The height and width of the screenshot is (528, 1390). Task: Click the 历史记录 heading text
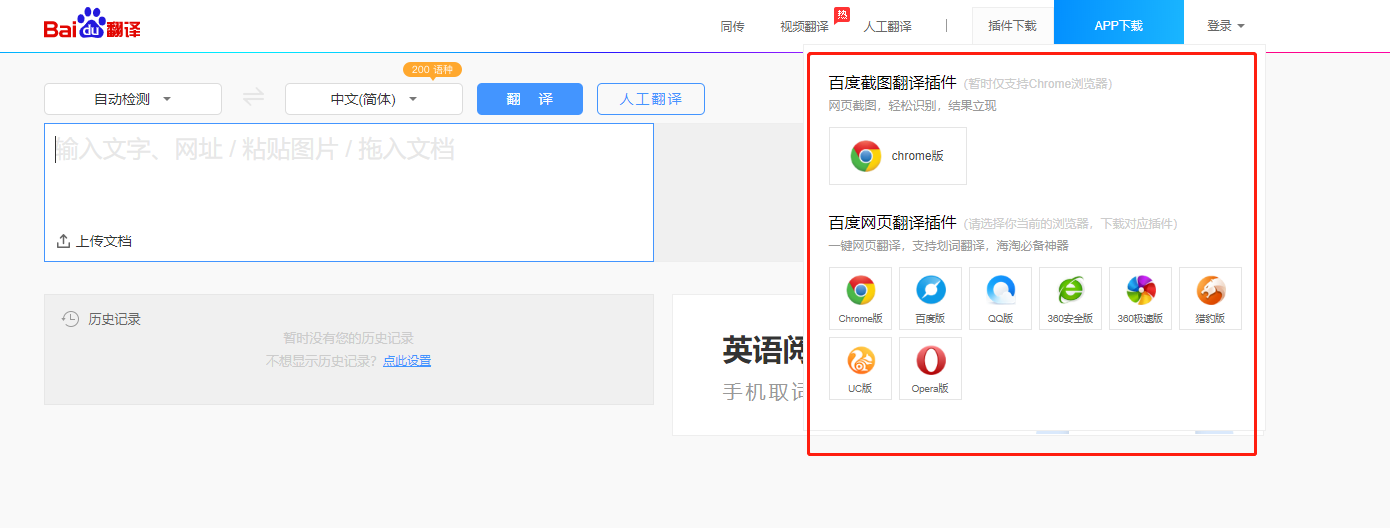[115, 319]
